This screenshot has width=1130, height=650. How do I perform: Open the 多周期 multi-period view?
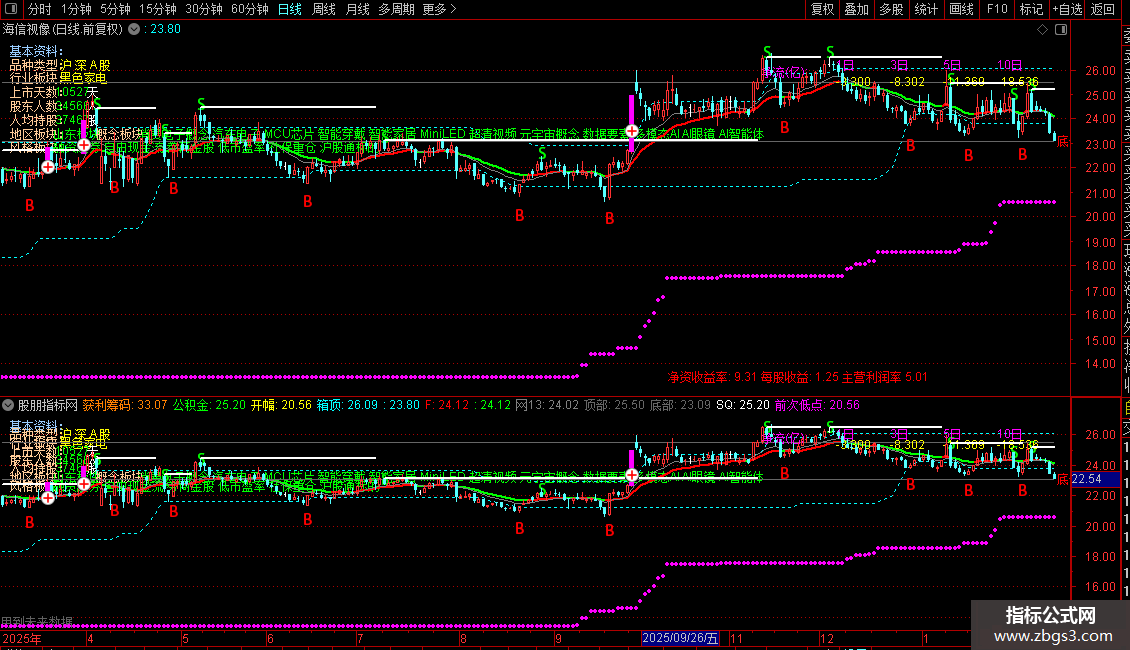[x=396, y=9]
